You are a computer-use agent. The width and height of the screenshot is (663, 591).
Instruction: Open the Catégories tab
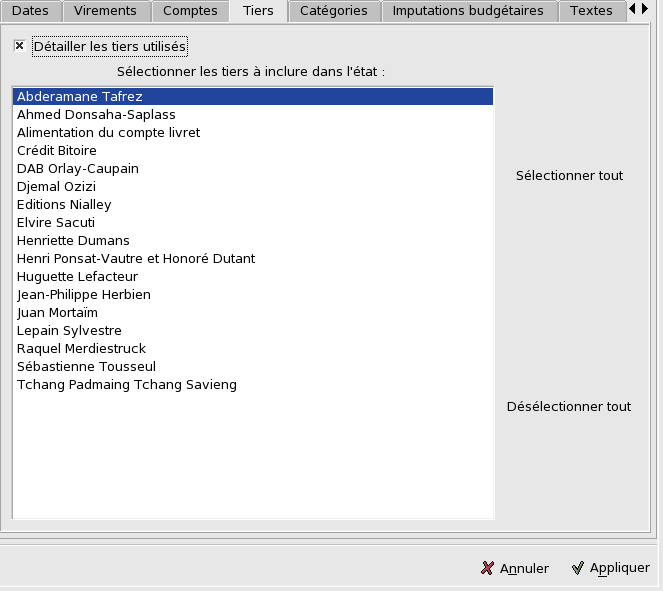coord(334,11)
